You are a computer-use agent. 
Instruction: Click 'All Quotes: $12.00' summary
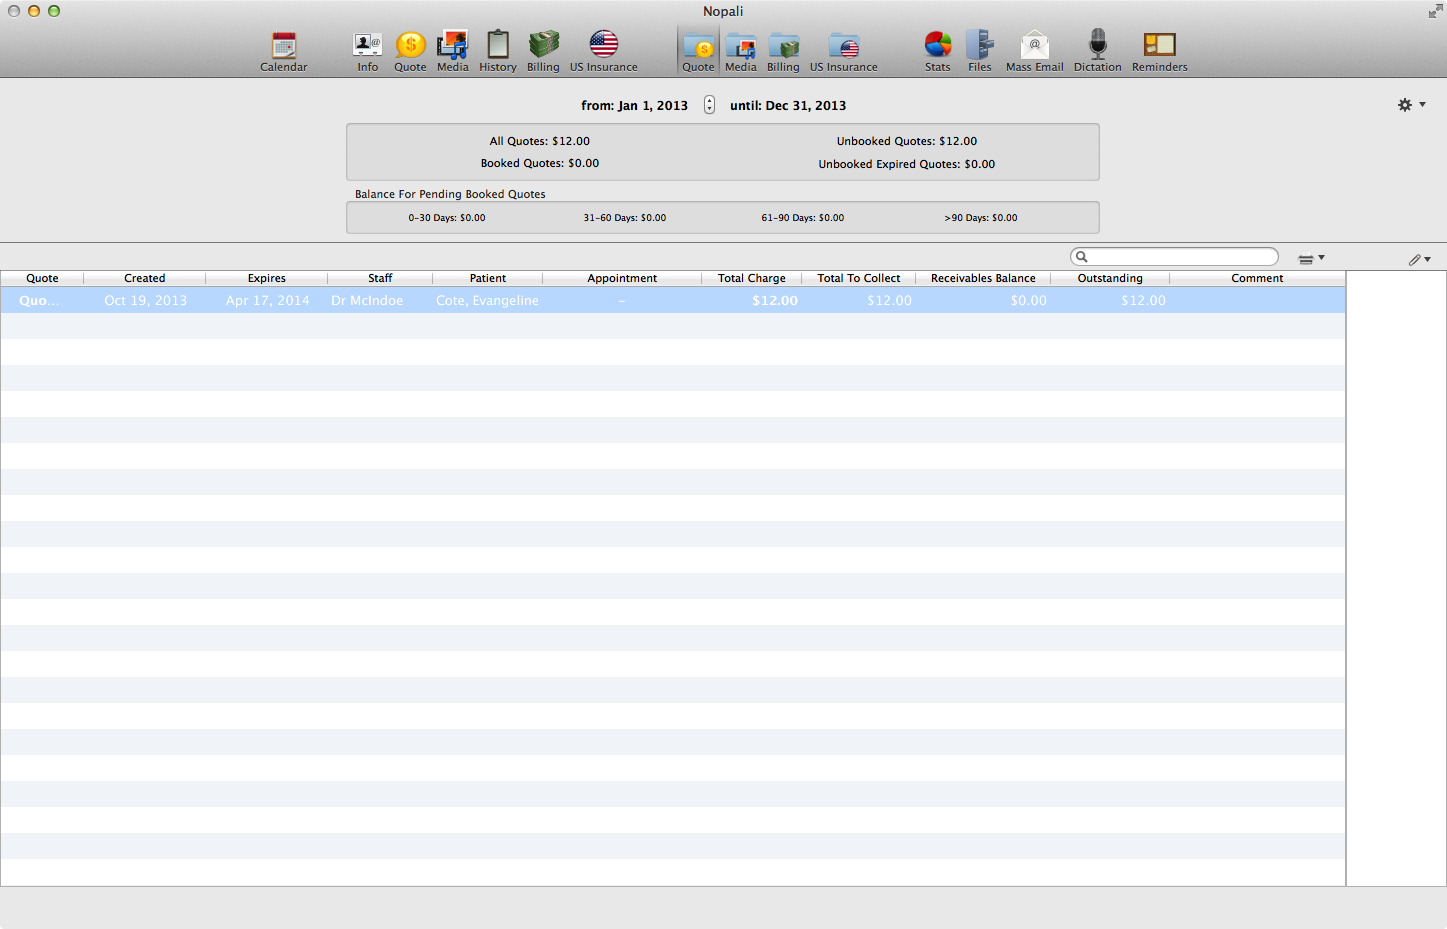click(x=540, y=141)
